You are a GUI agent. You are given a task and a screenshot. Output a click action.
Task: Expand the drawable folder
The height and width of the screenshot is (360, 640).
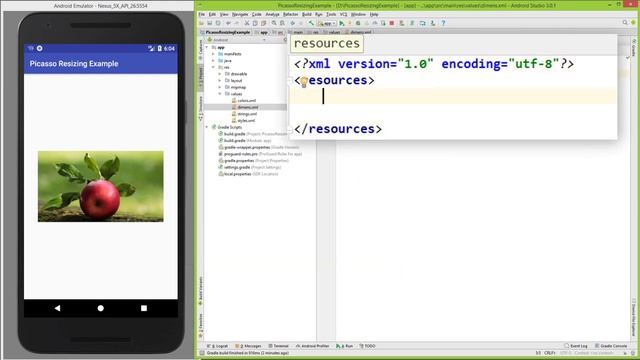[x=220, y=74]
